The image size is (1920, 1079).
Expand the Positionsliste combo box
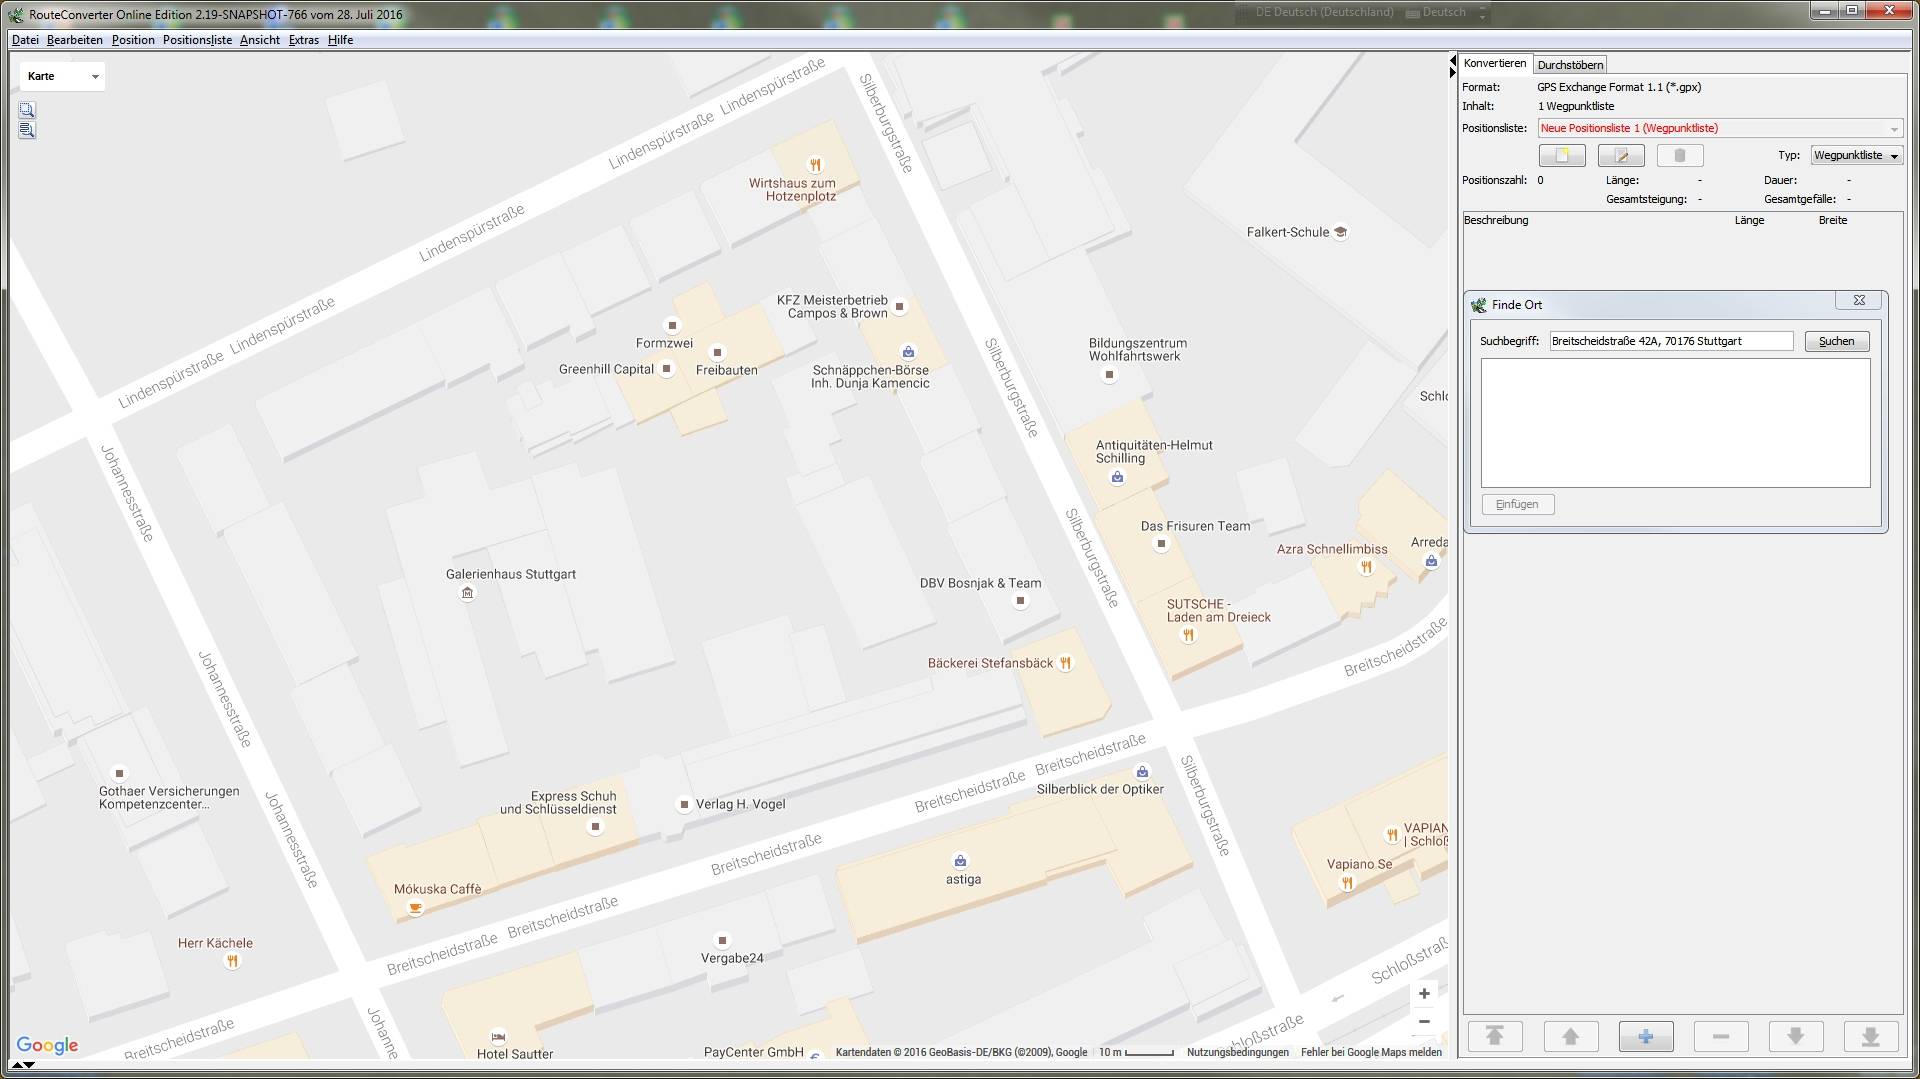[x=1893, y=129]
